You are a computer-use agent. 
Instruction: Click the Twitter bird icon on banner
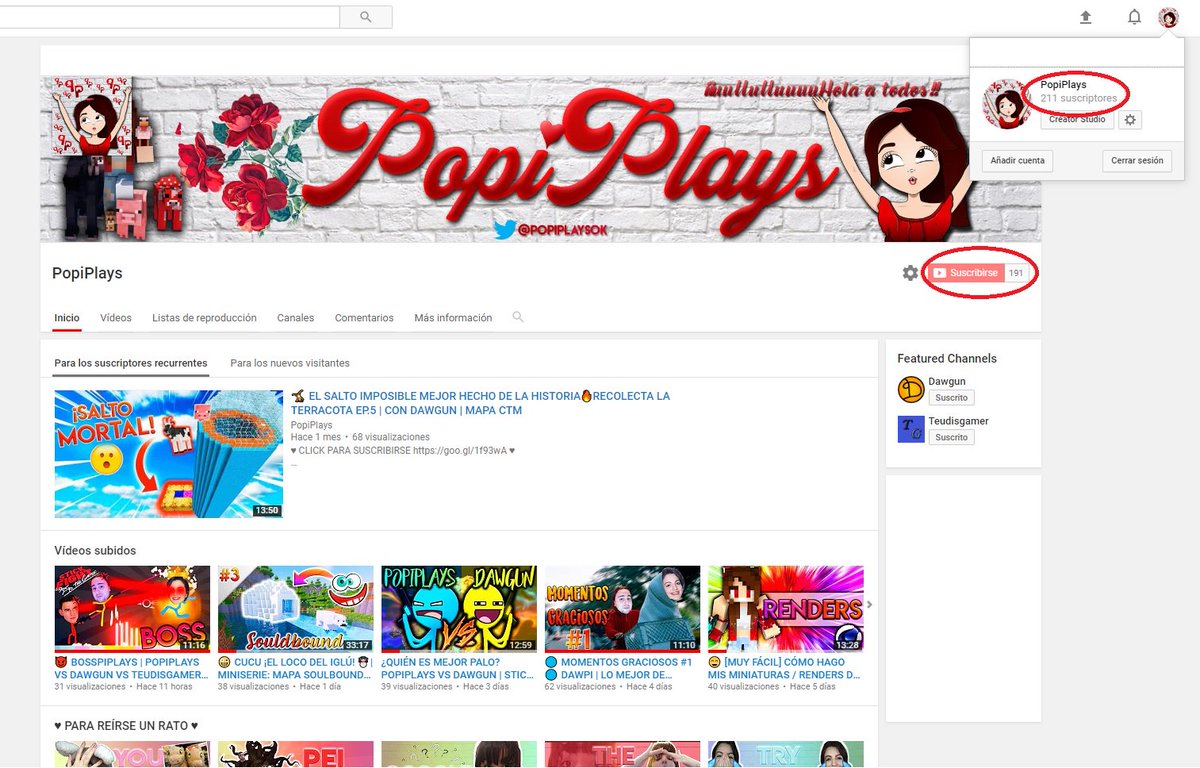coord(504,230)
